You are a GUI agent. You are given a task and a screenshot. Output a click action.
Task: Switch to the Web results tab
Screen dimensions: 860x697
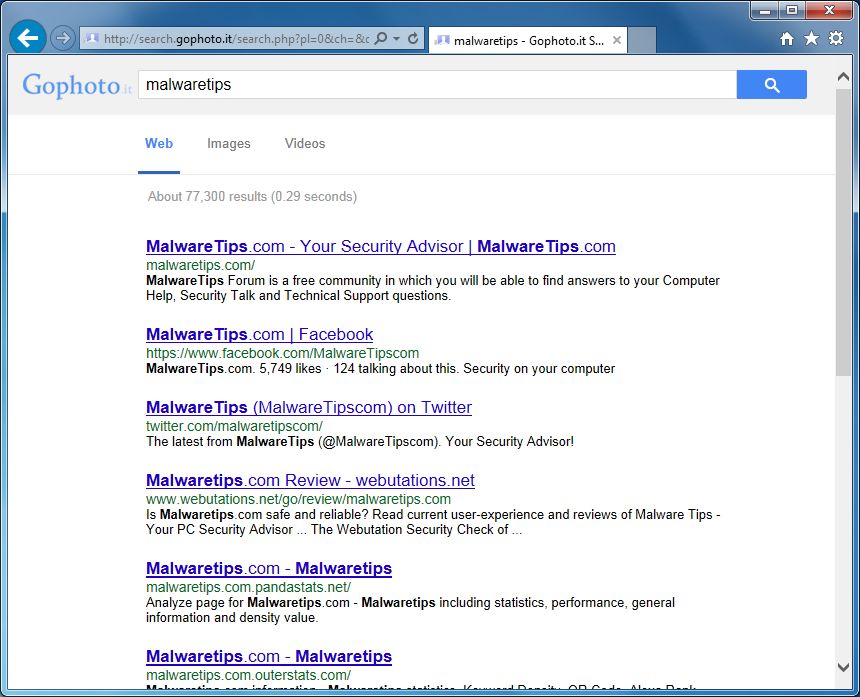pyautogui.click(x=159, y=144)
